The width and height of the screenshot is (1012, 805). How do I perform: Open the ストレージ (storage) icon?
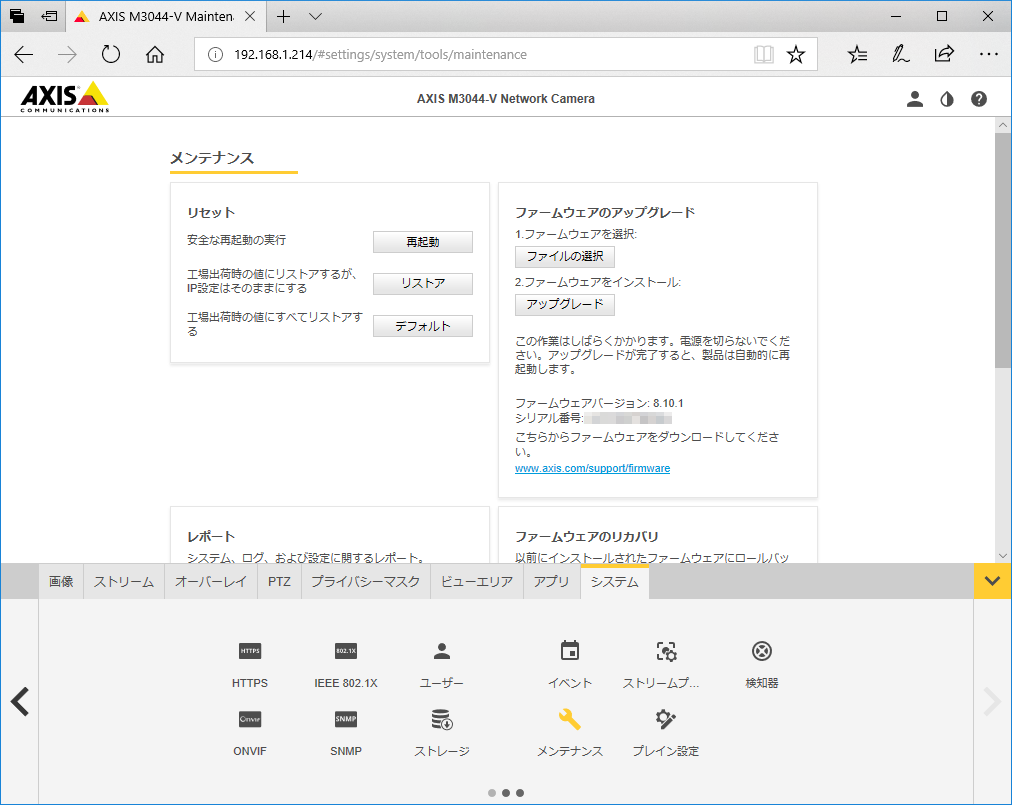tap(441, 719)
